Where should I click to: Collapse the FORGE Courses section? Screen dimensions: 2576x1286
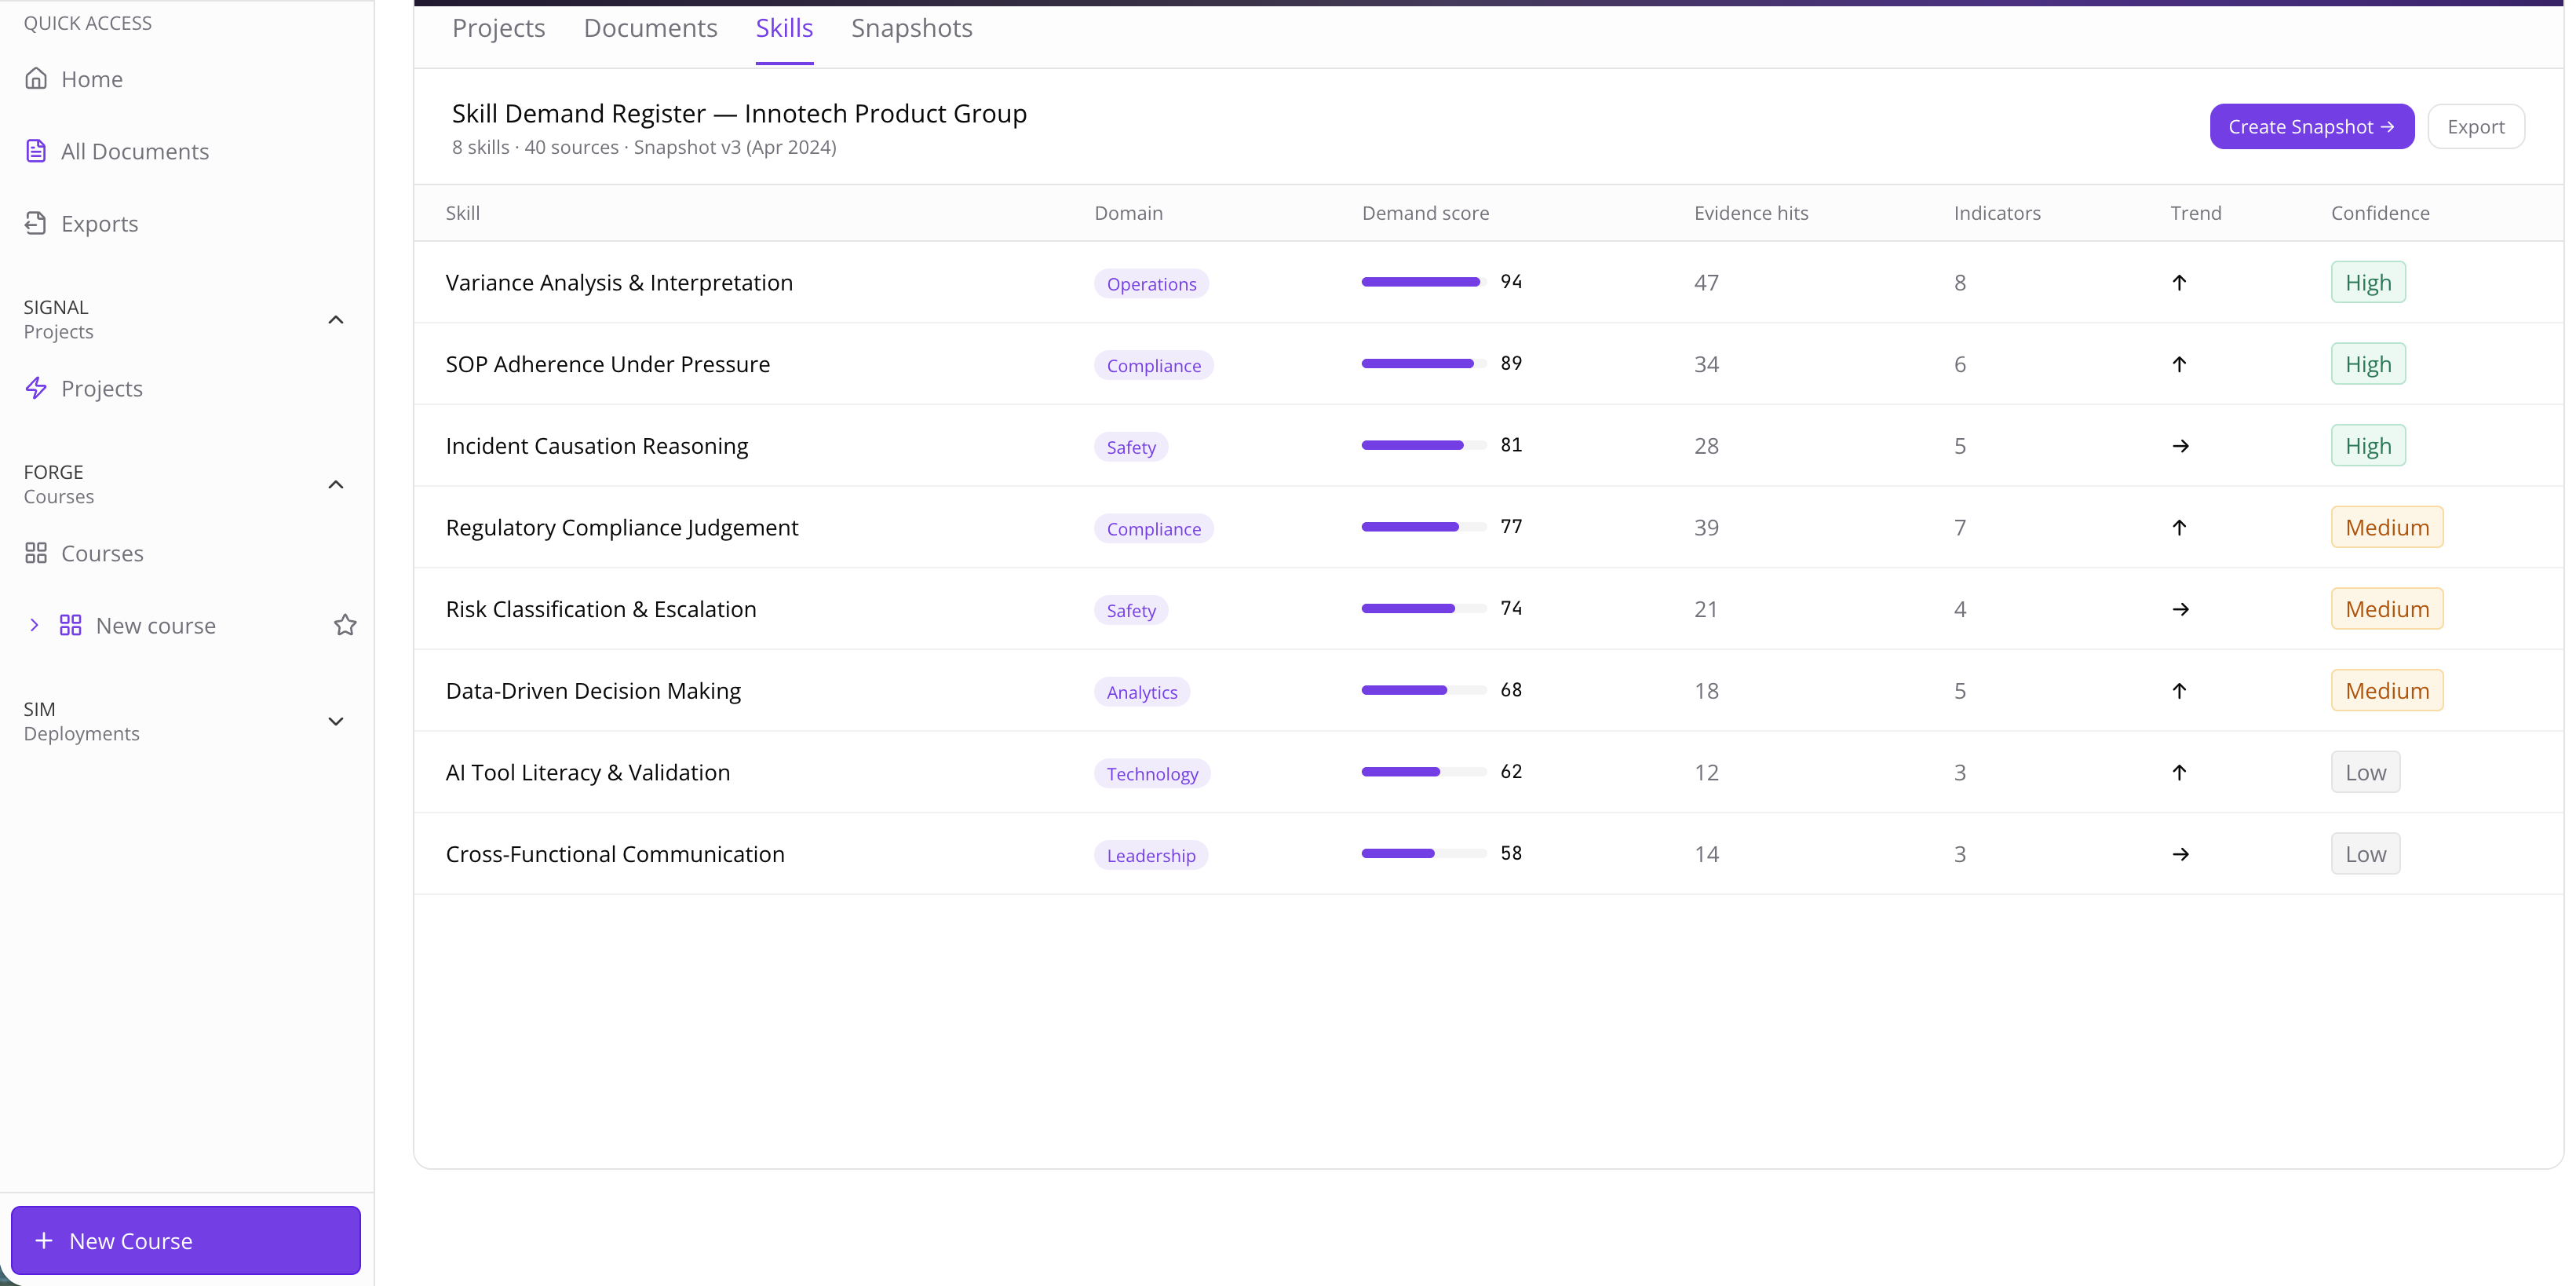tap(336, 485)
